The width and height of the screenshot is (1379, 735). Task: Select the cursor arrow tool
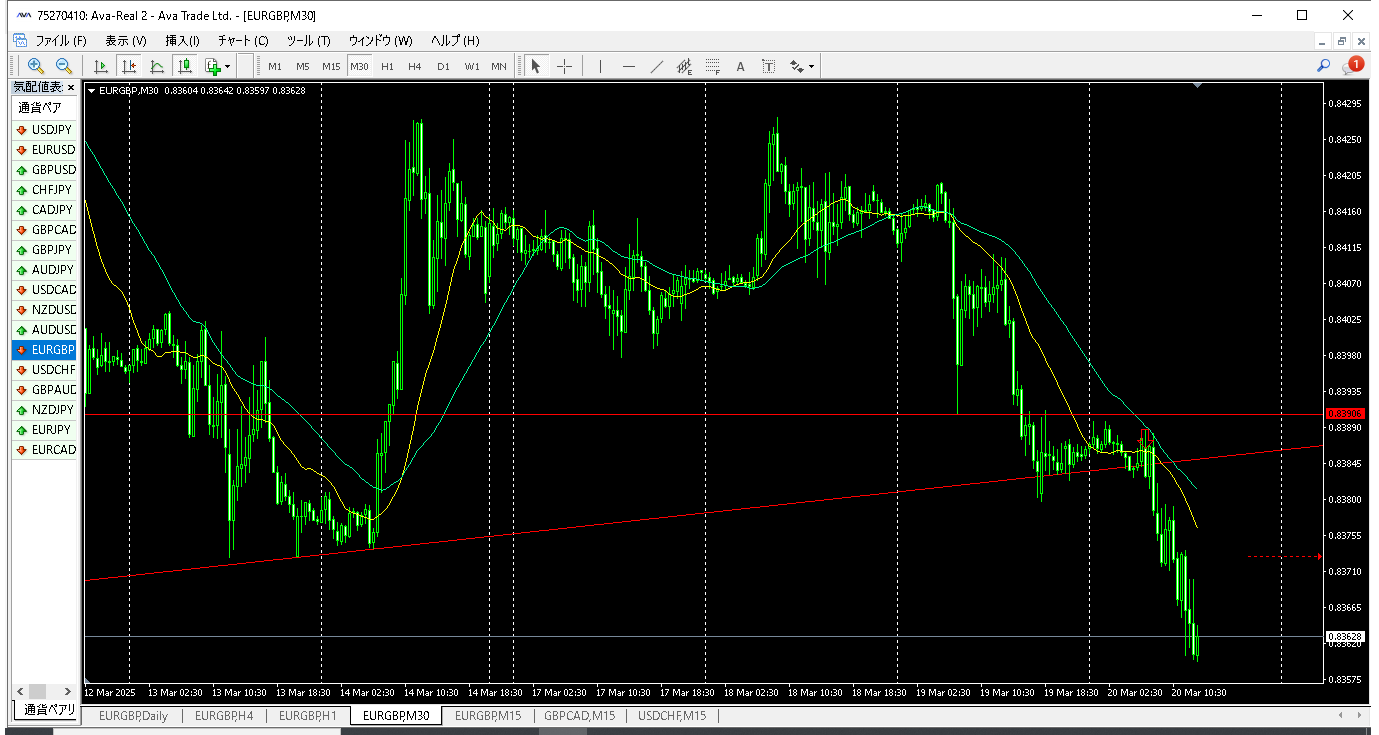coord(536,66)
